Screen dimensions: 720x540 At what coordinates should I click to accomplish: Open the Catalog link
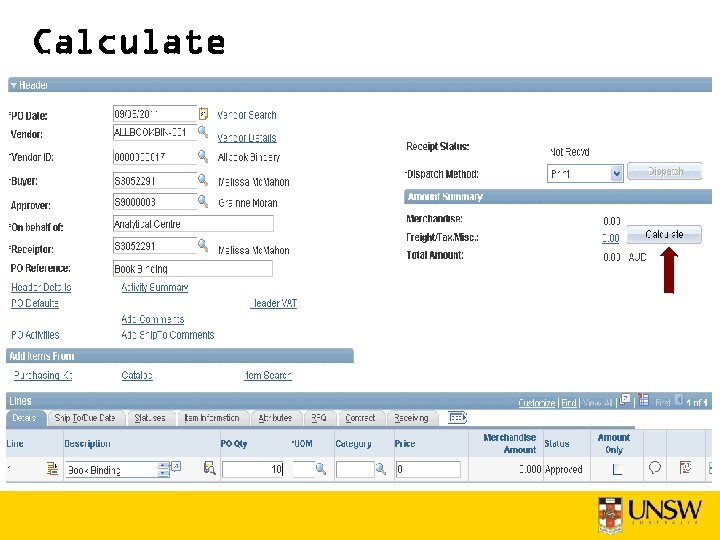point(137,375)
